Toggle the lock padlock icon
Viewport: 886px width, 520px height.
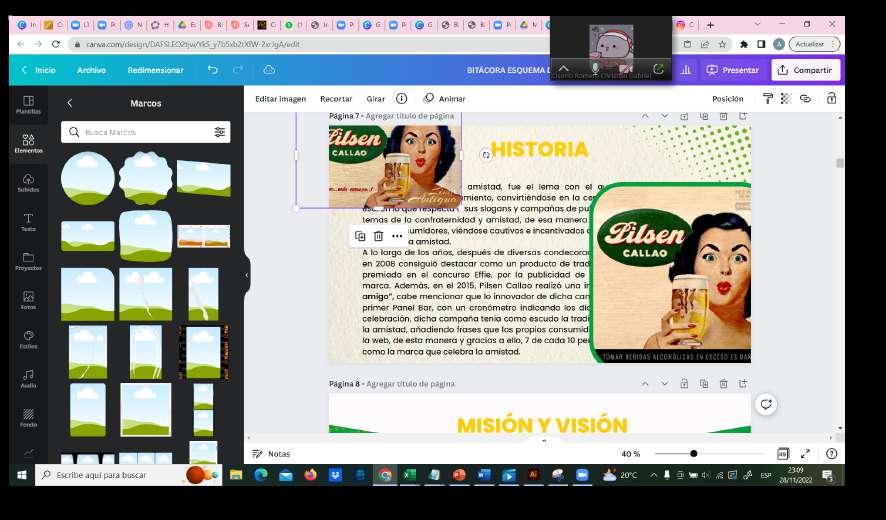click(831, 98)
